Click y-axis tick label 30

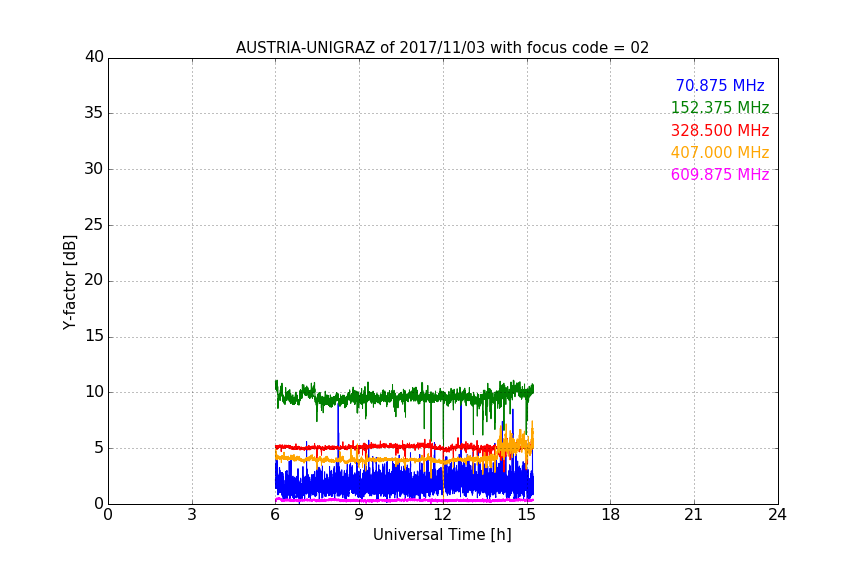pos(94,169)
